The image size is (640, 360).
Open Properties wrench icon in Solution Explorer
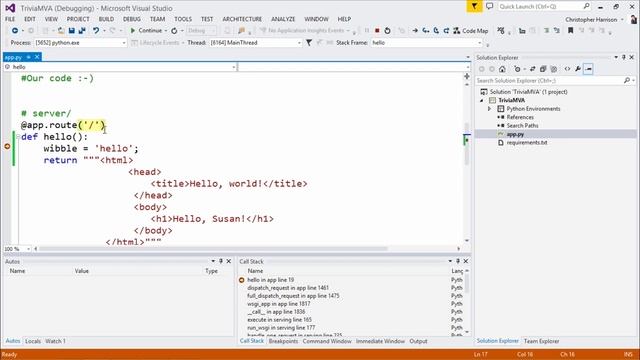point(578,69)
